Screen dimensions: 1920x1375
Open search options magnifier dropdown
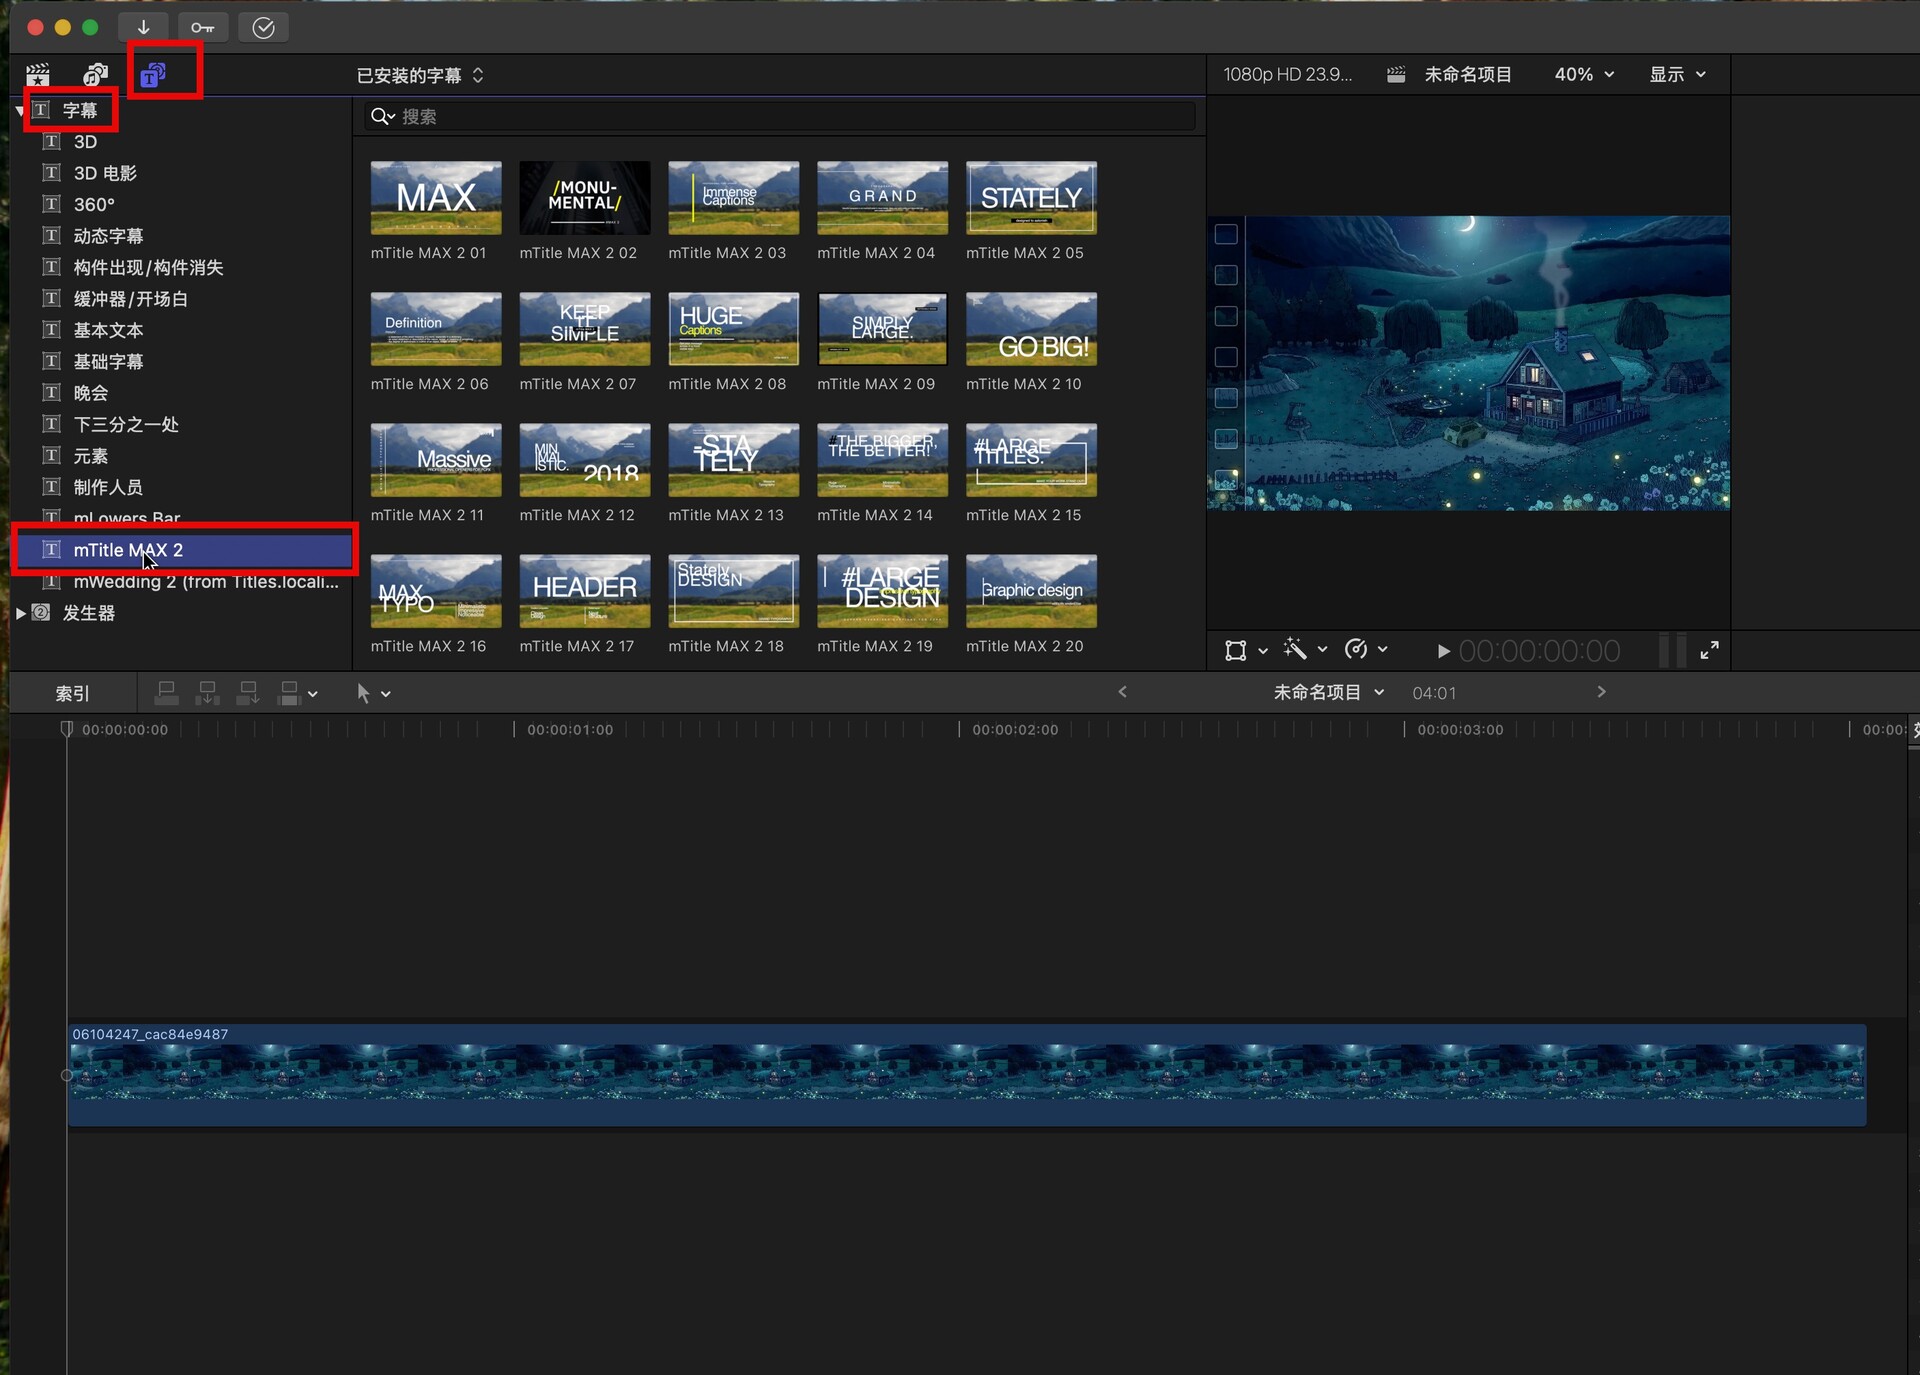pyautogui.click(x=383, y=117)
